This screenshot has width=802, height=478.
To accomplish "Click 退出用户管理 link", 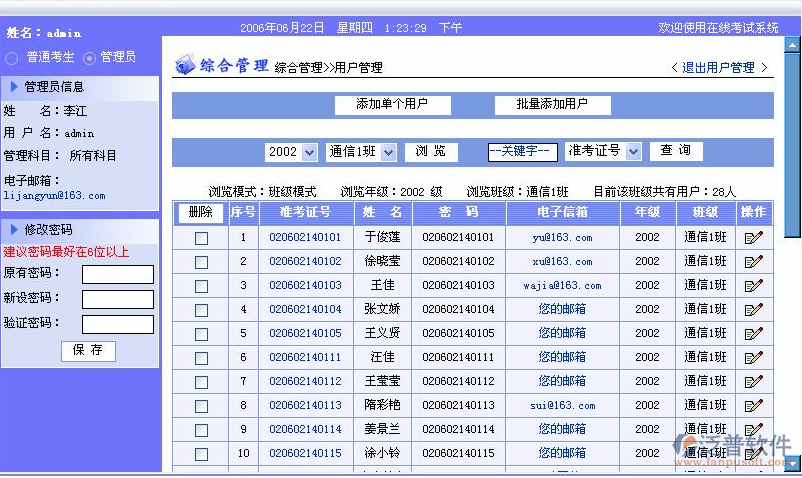I will coord(718,68).
